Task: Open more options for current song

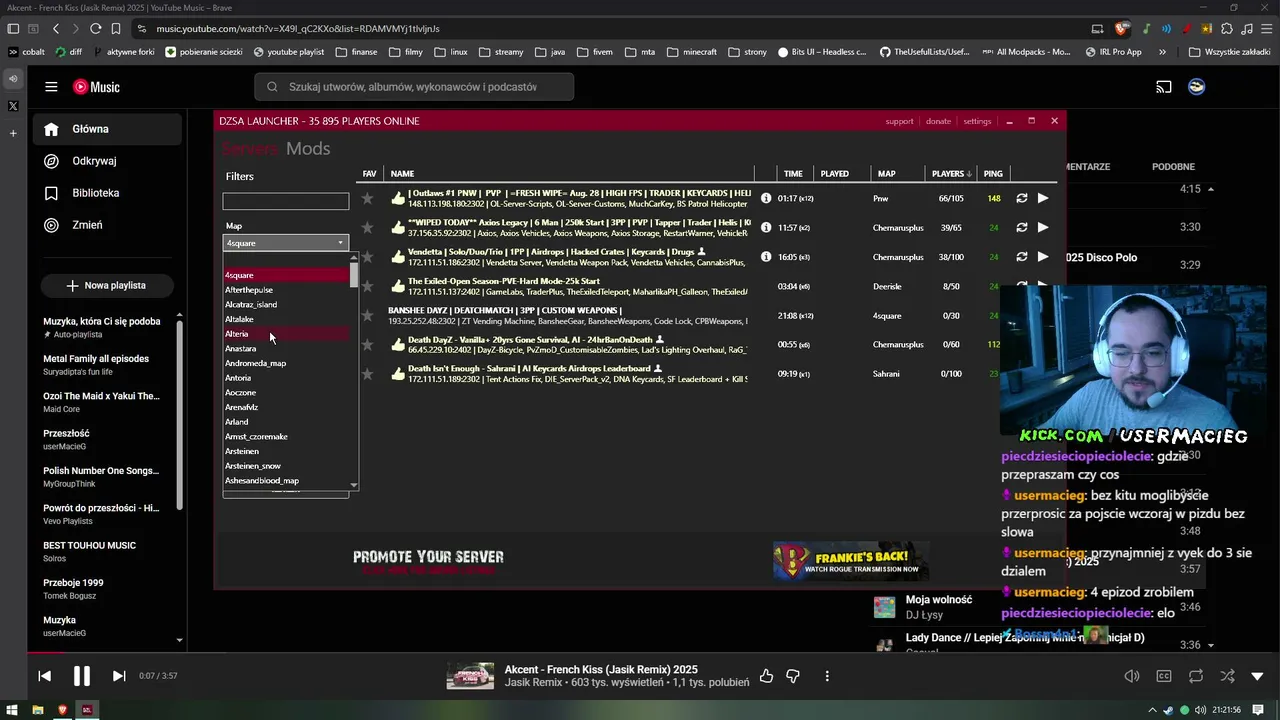Action: coord(827,676)
